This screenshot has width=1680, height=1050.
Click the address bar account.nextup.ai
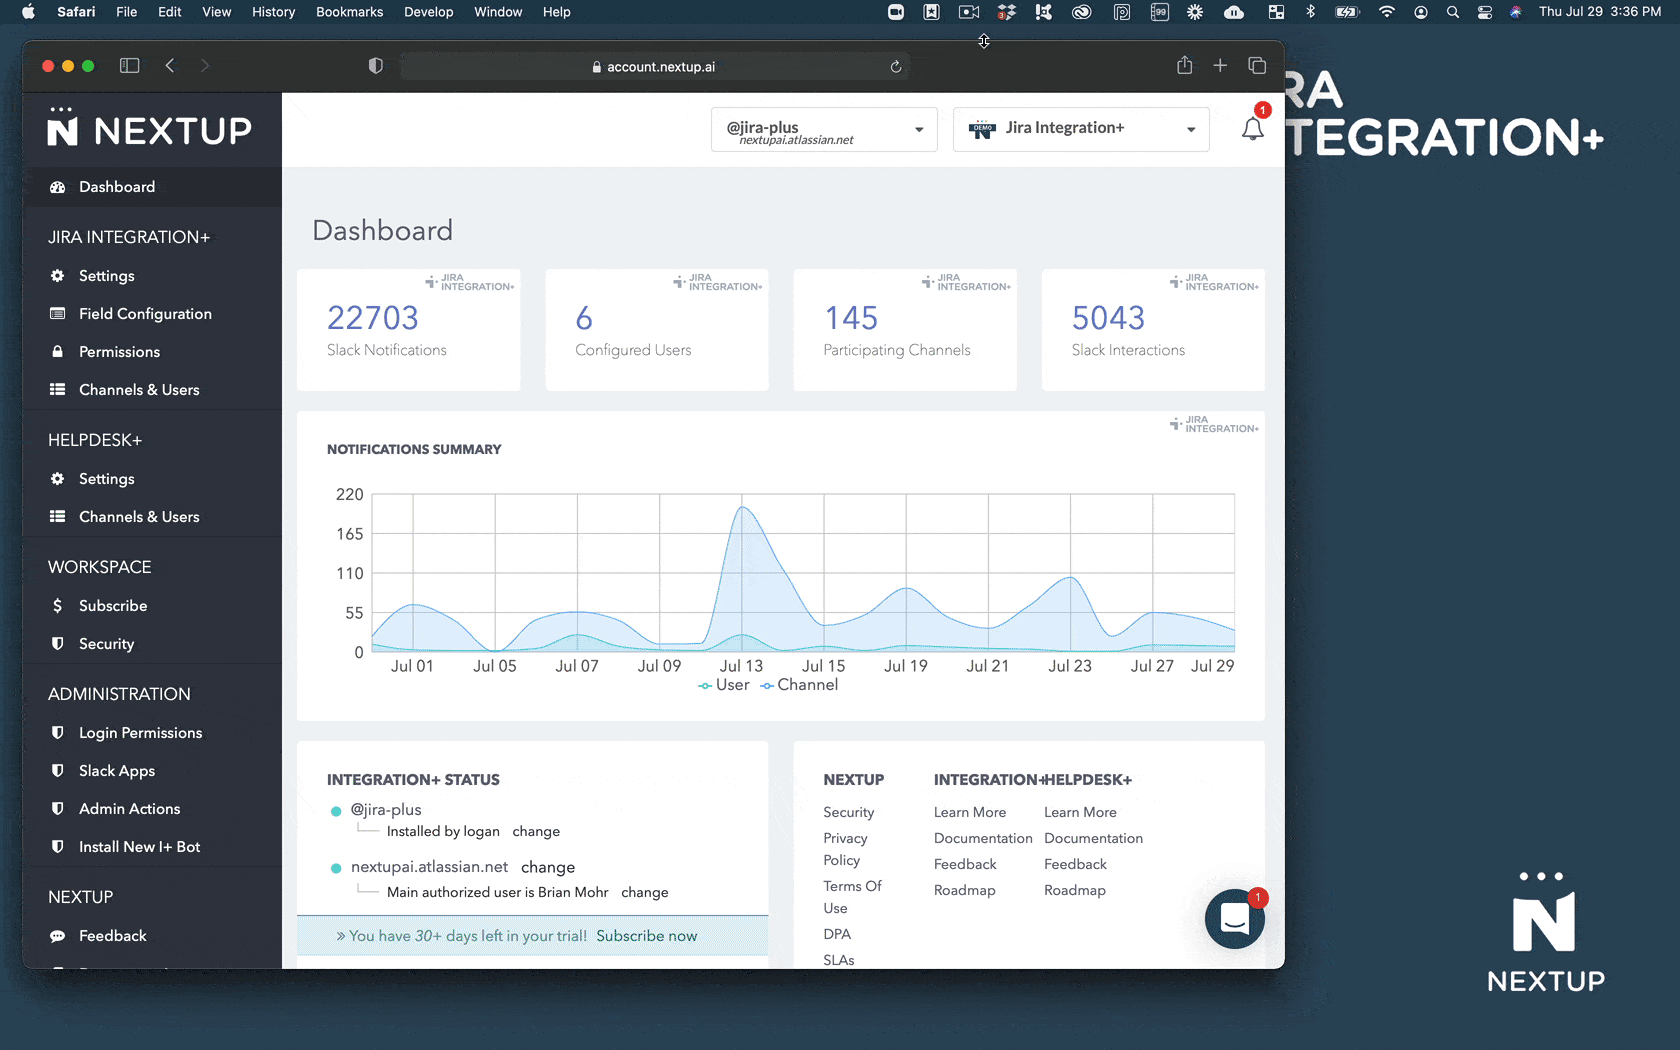(655, 67)
